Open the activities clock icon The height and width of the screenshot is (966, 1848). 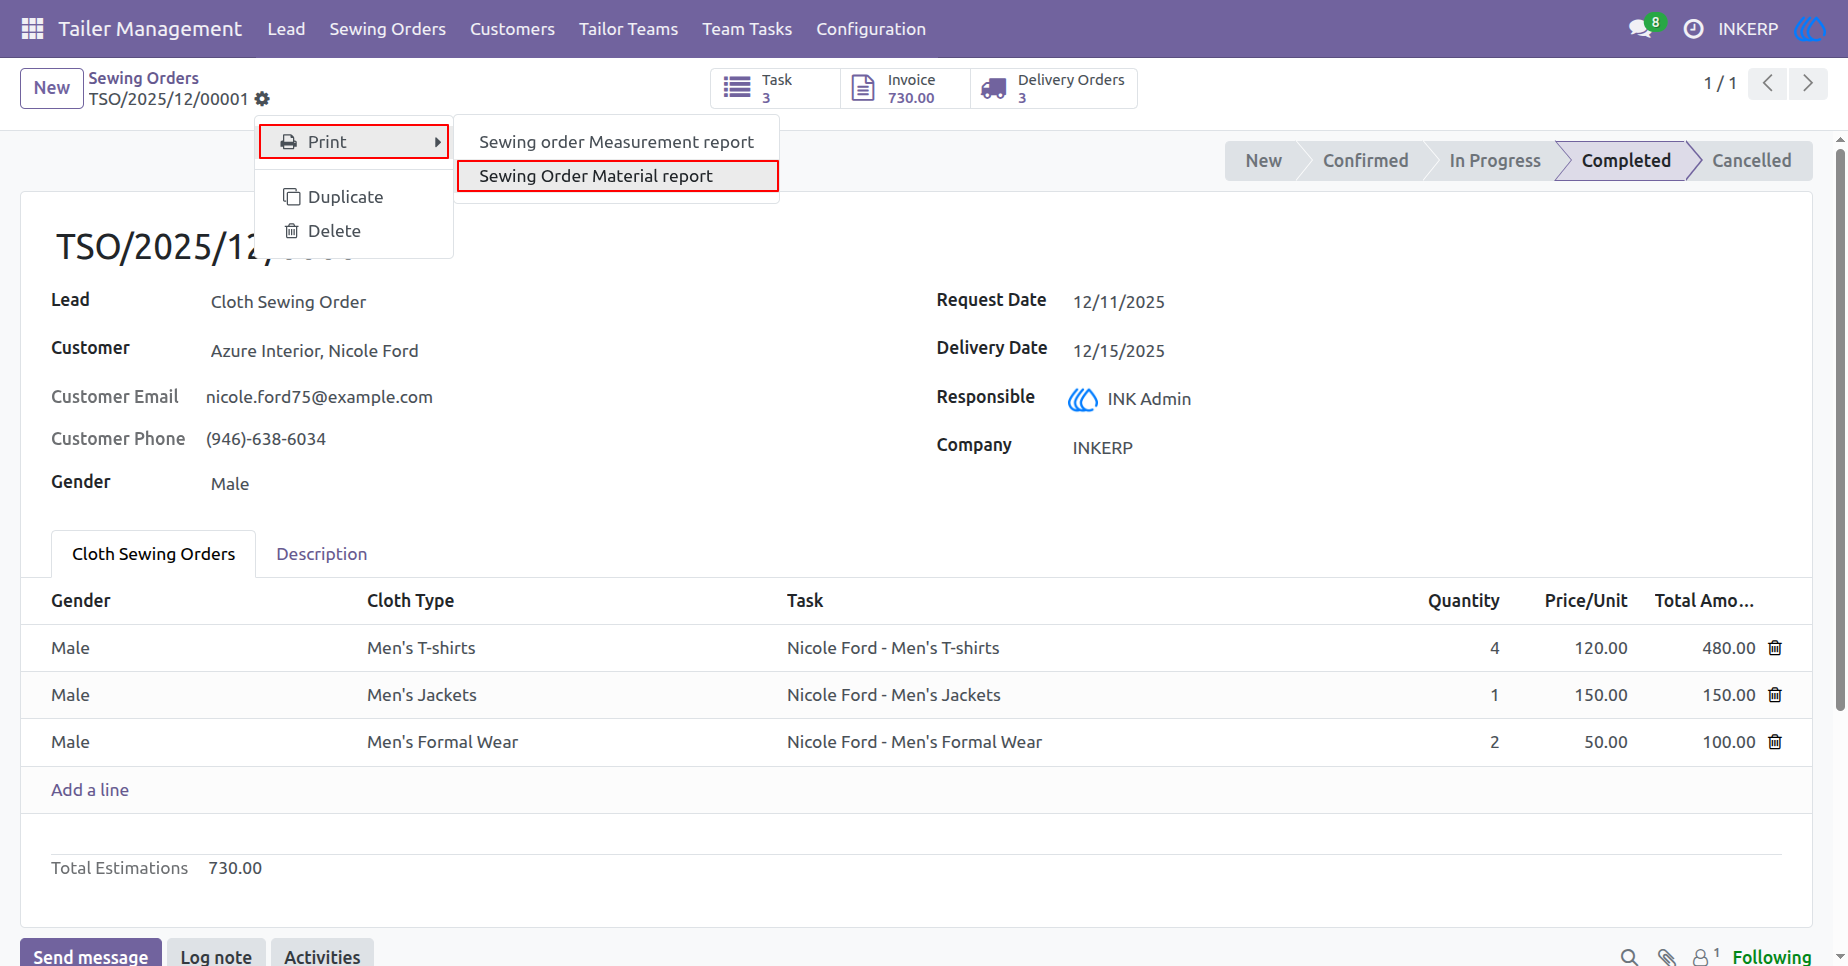(1693, 29)
